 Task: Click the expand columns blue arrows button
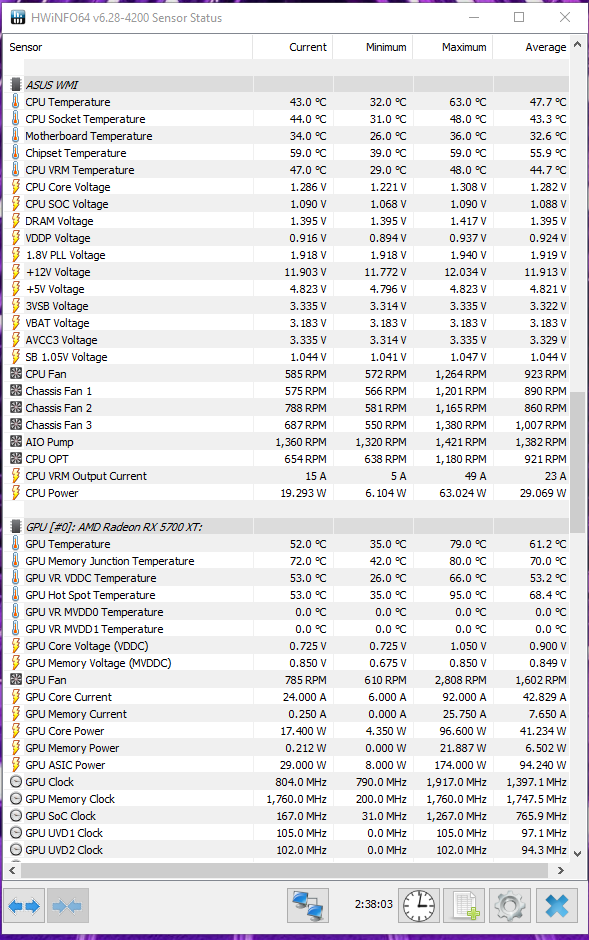coord(24,905)
